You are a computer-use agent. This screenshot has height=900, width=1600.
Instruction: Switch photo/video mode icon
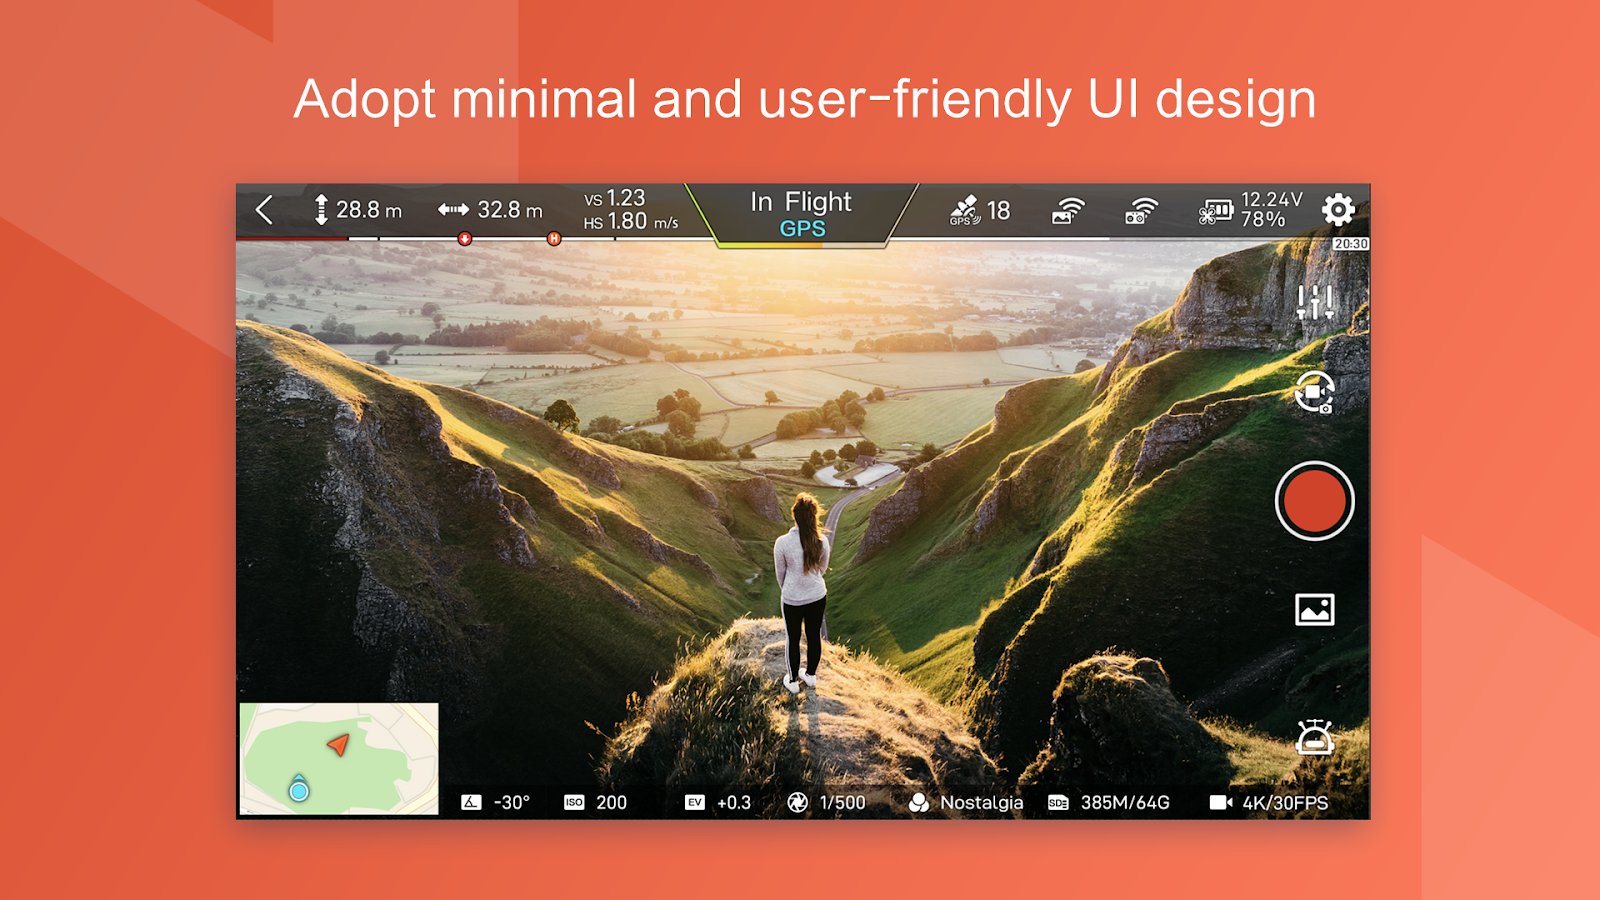[1314, 392]
